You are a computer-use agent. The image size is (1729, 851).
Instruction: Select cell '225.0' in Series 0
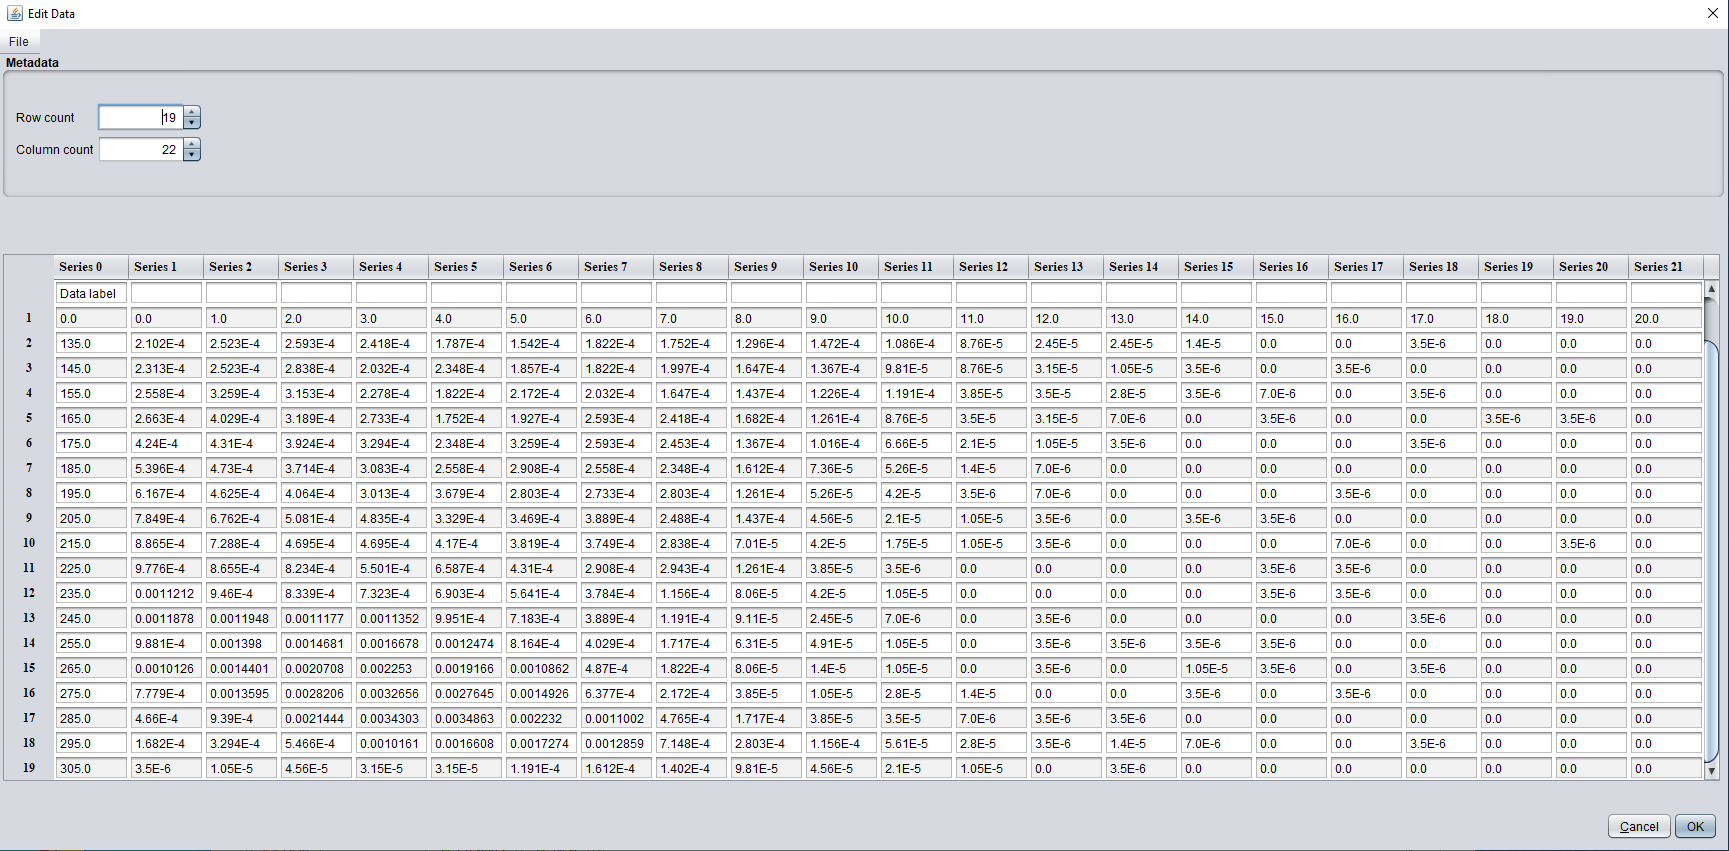pyautogui.click(x=91, y=569)
